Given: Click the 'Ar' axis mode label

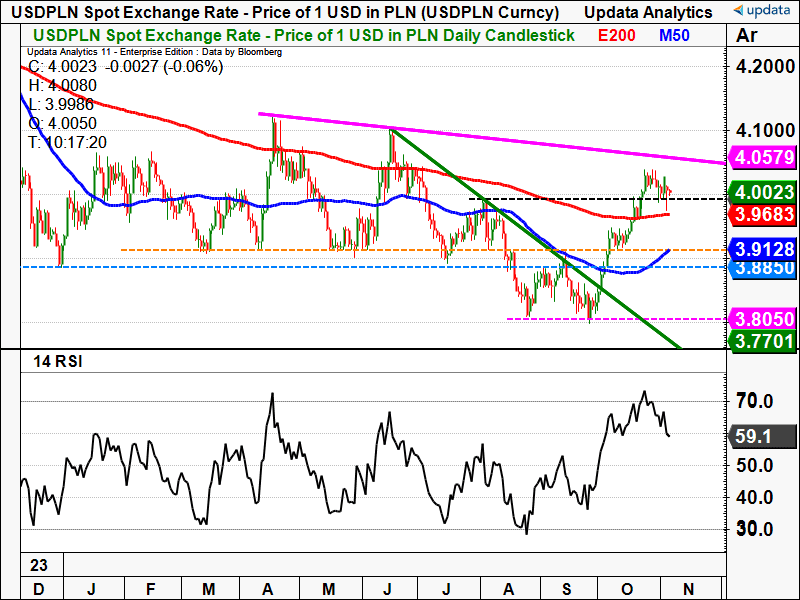Looking at the screenshot, I should (x=746, y=35).
